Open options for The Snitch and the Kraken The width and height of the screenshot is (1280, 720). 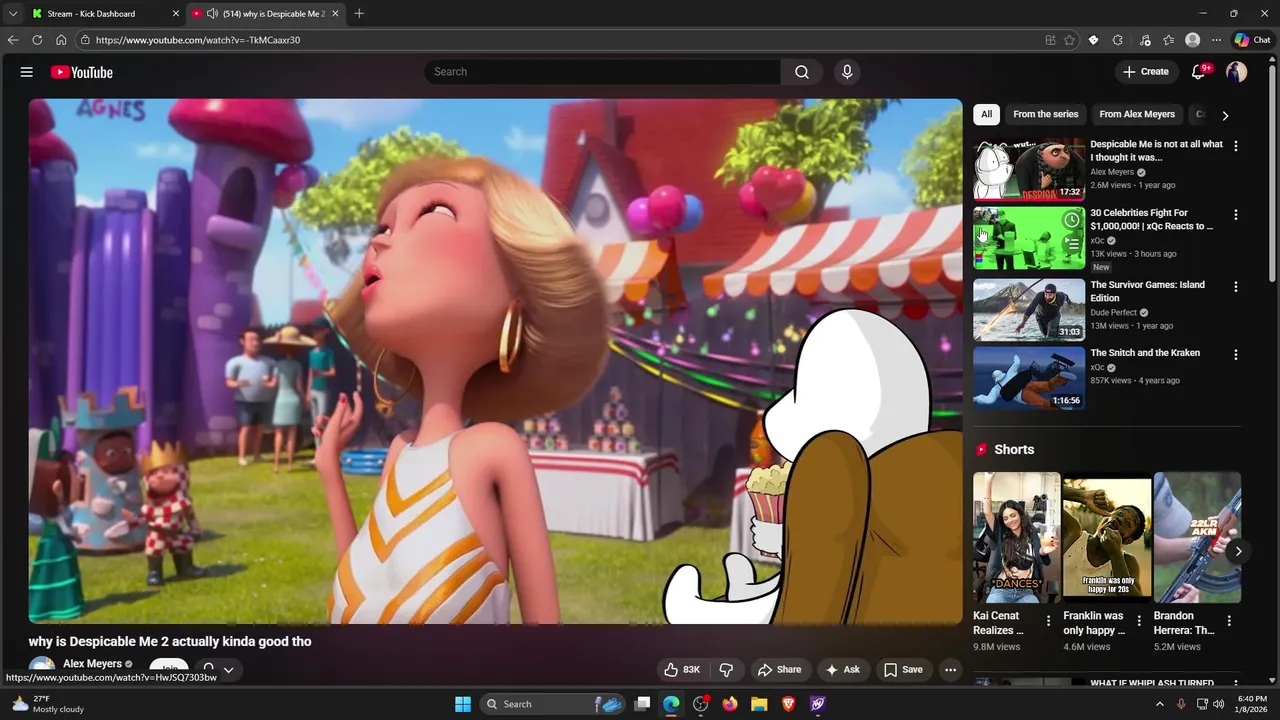click(x=1236, y=355)
